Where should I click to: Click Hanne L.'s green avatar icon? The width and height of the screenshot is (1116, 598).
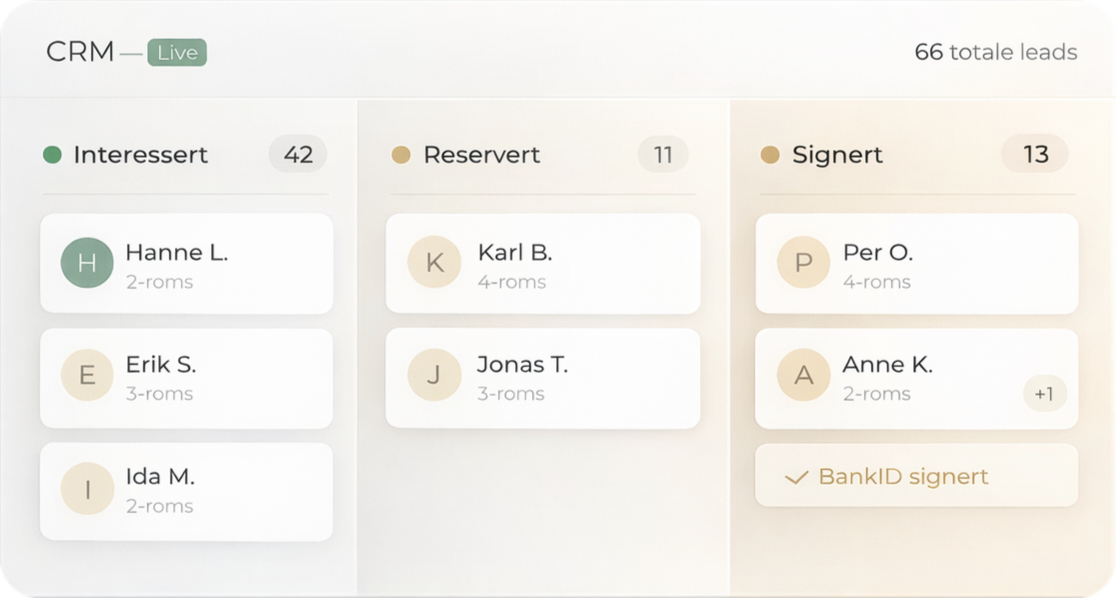[x=87, y=263]
